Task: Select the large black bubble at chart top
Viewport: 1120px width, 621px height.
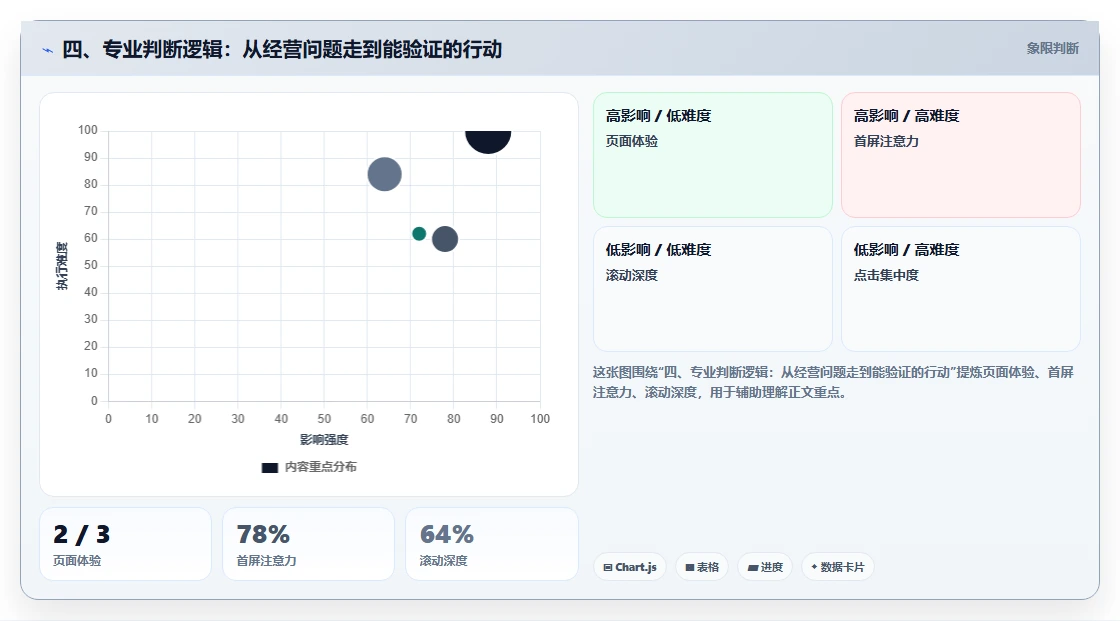Action: pos(488,141)
